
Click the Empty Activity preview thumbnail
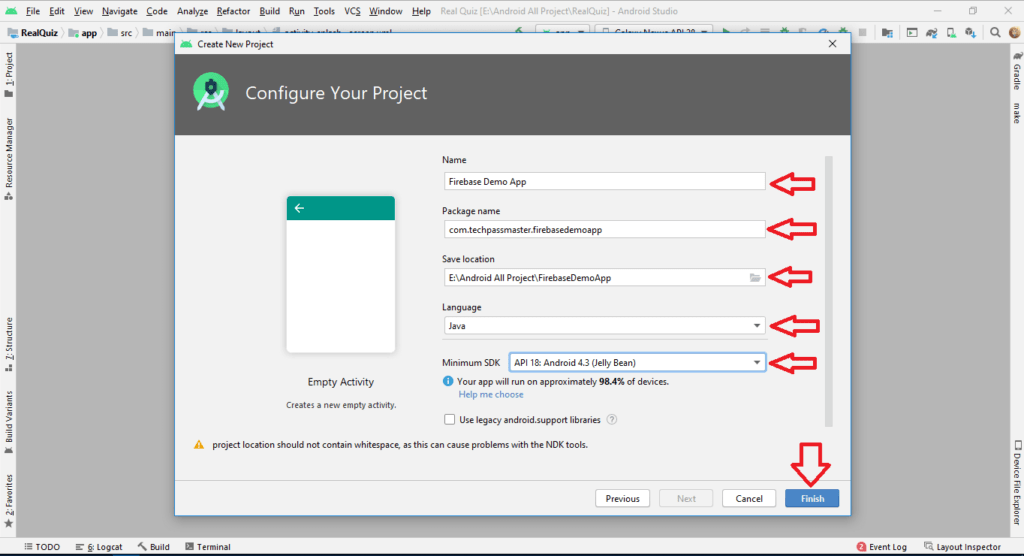click(x=340, y=274)
